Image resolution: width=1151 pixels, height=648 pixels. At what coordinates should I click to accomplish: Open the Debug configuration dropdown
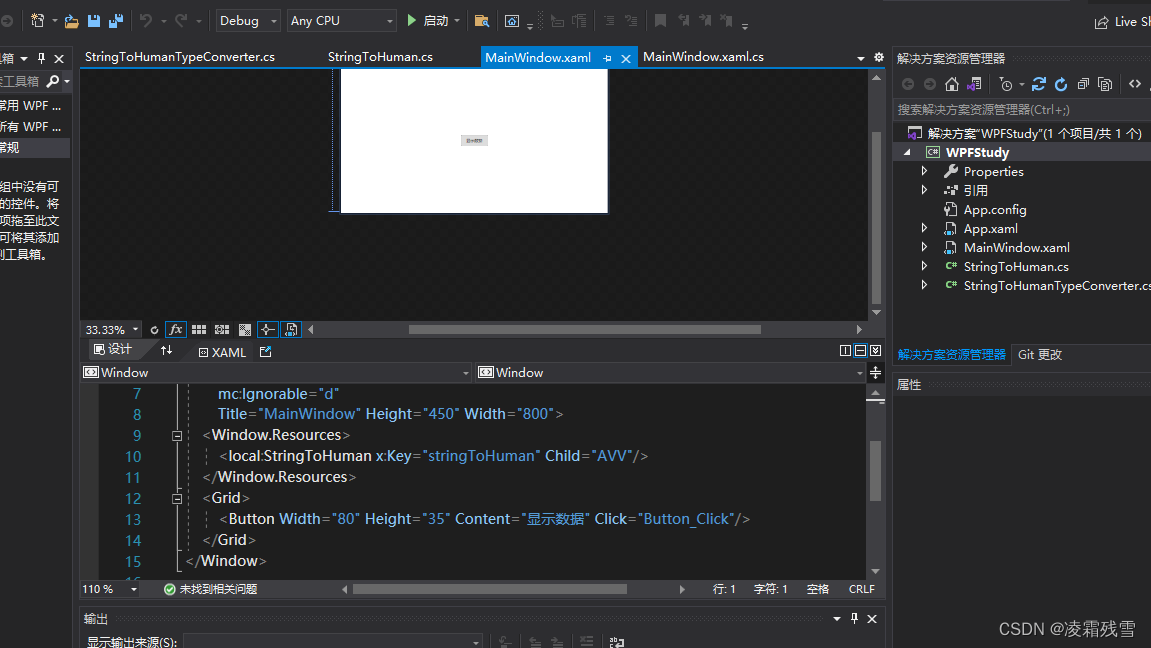coord(247,20)
